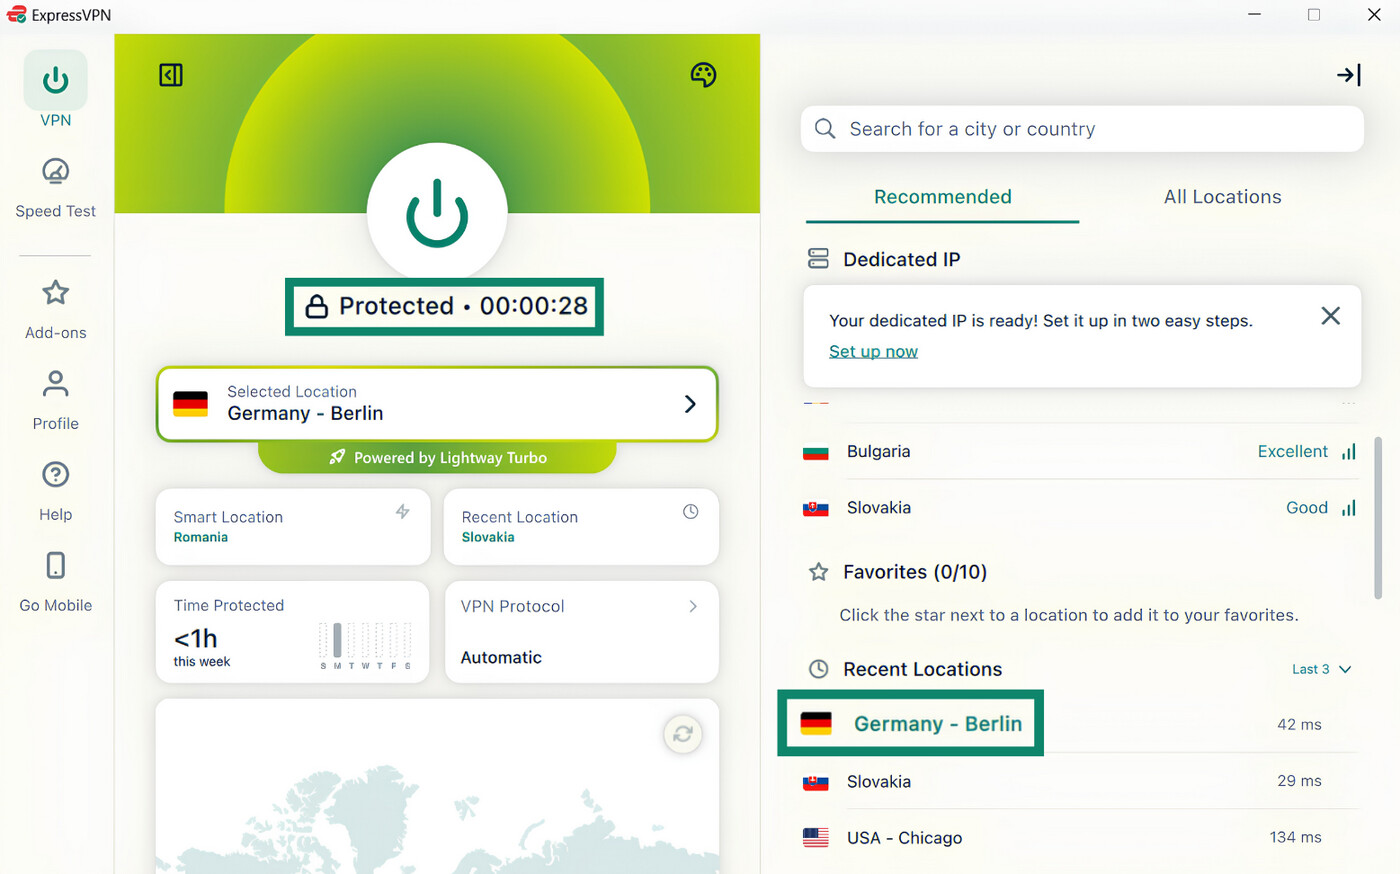The image size is (1400, 874).
Task: Click the Favorites star icon
Action: pyautogui.click(x=818, y=572)
